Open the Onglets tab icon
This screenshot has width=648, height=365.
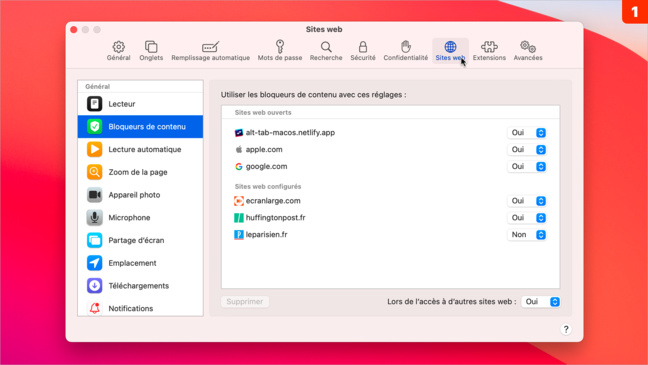[151, 47]
